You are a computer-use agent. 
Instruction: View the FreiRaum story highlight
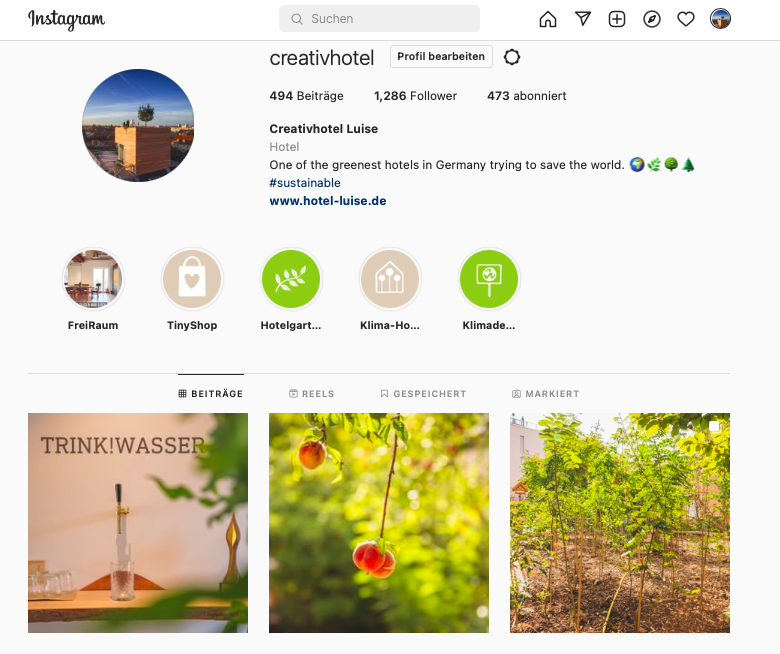pos(93,279)
